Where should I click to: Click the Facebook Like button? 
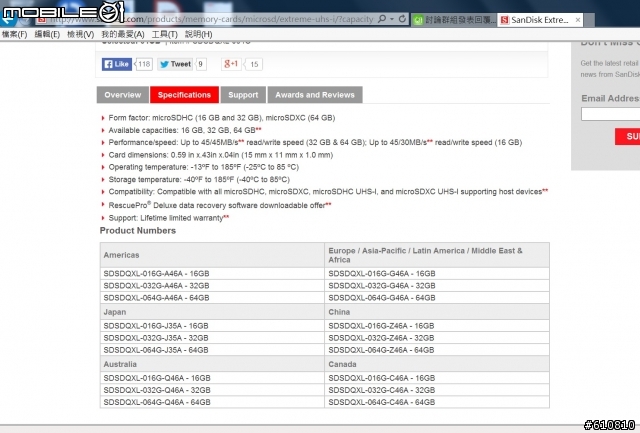pos(117,64)
